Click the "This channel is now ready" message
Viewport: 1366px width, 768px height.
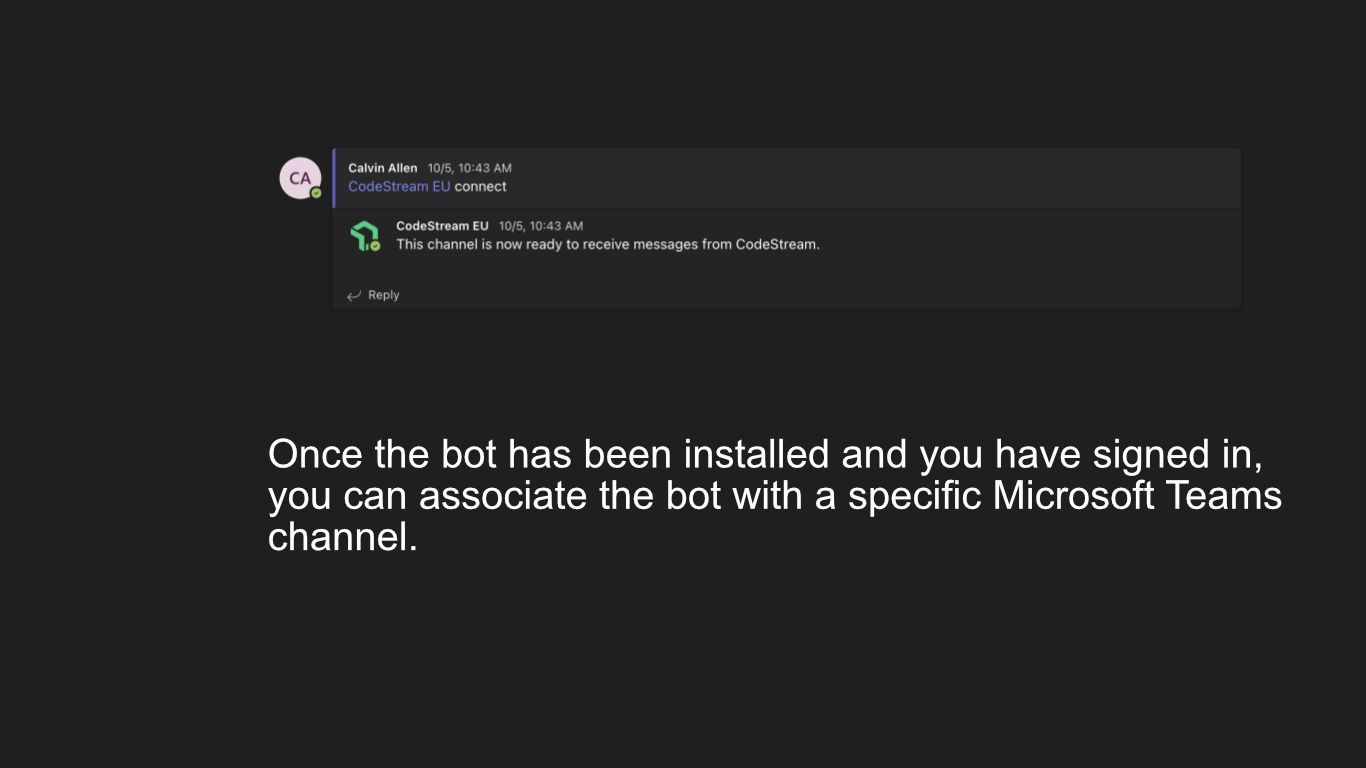tap(607, 245)
